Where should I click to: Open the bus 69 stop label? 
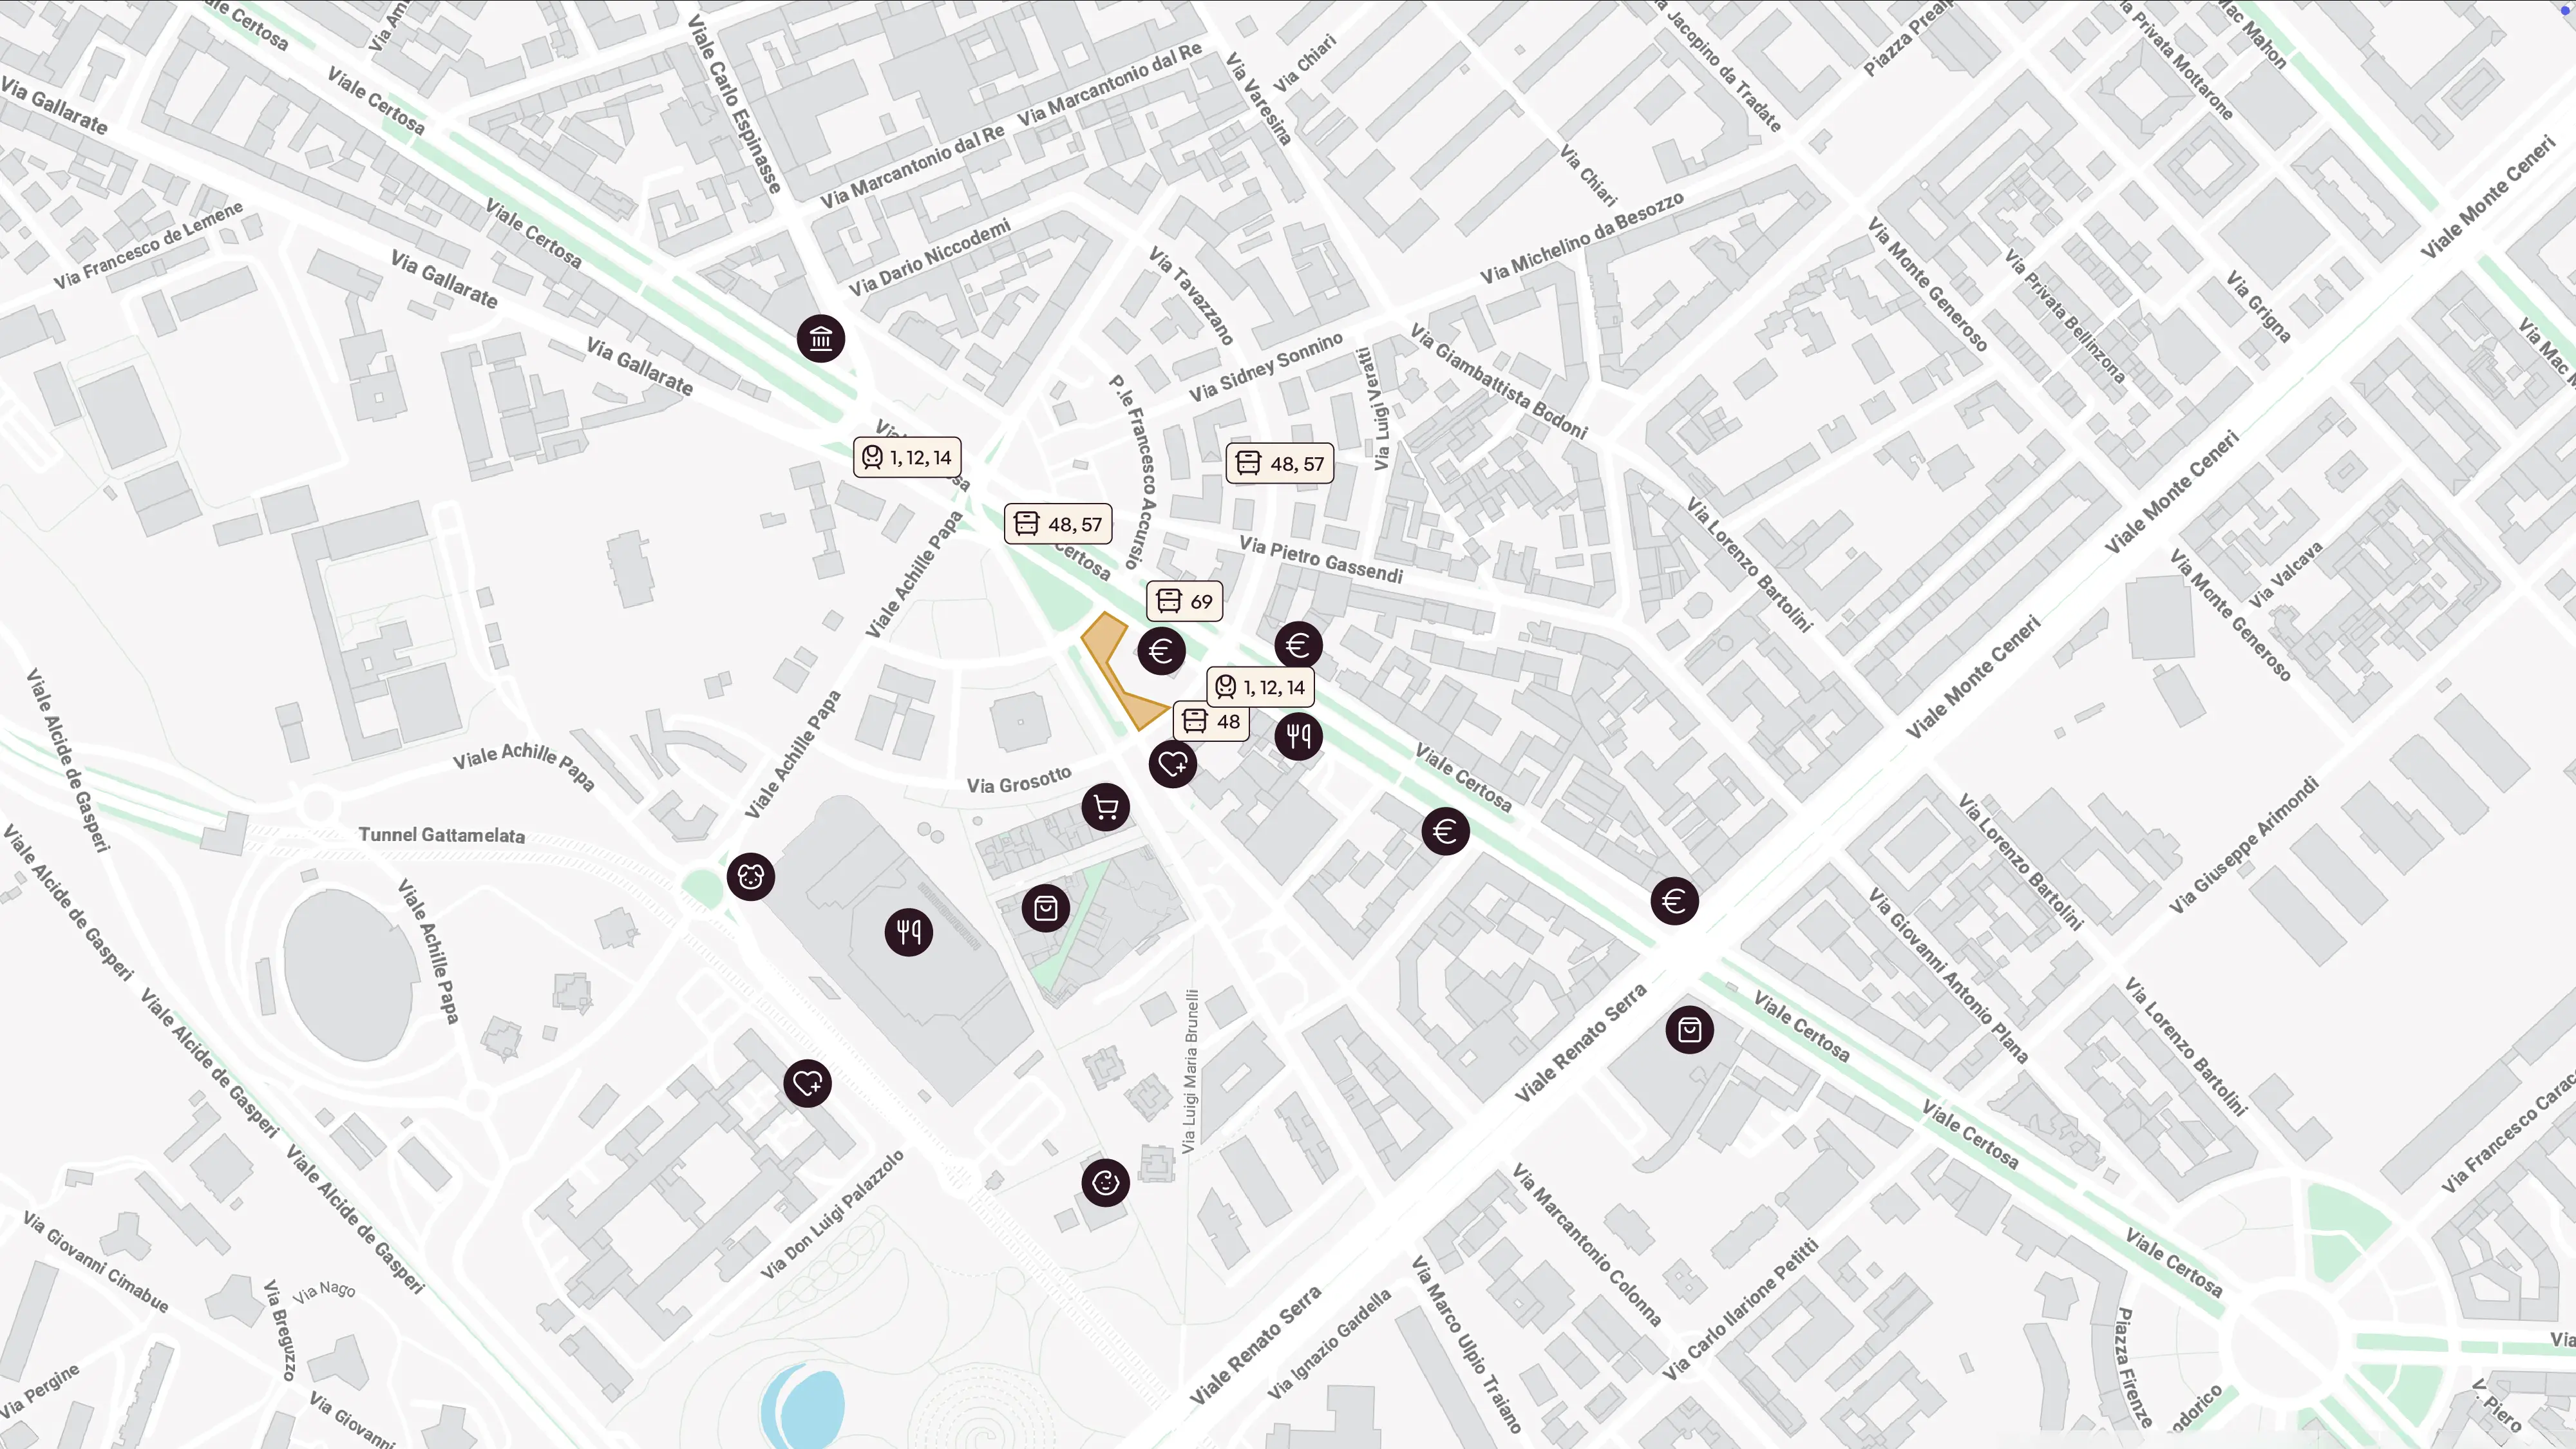[1184, 601]
